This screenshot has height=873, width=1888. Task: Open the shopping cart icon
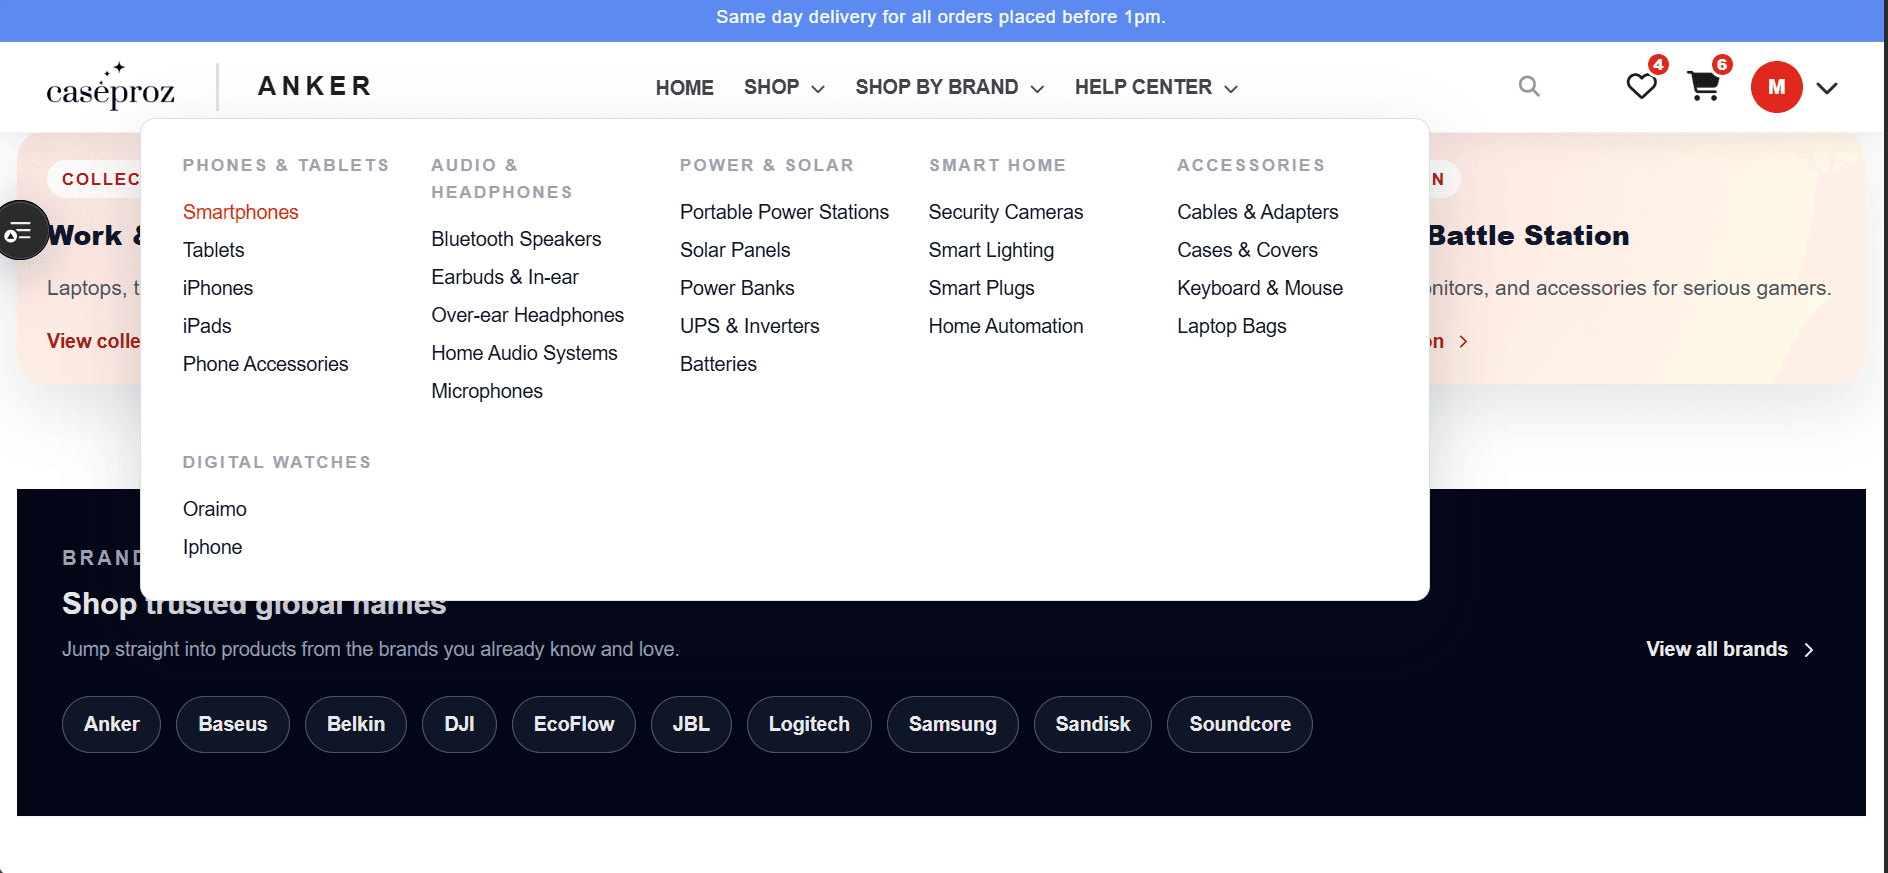click(x=1704, y=86)
